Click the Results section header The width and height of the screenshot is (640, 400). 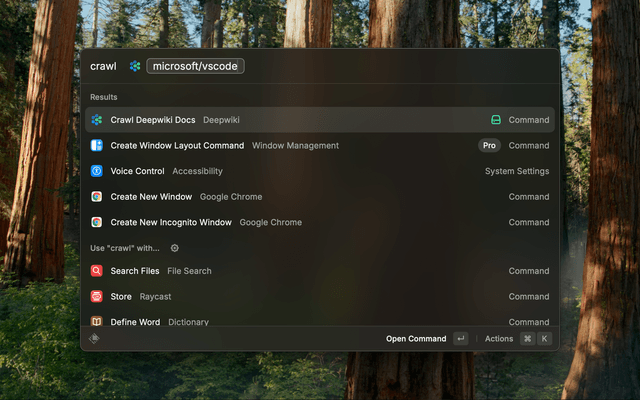[x=104, y=97]
